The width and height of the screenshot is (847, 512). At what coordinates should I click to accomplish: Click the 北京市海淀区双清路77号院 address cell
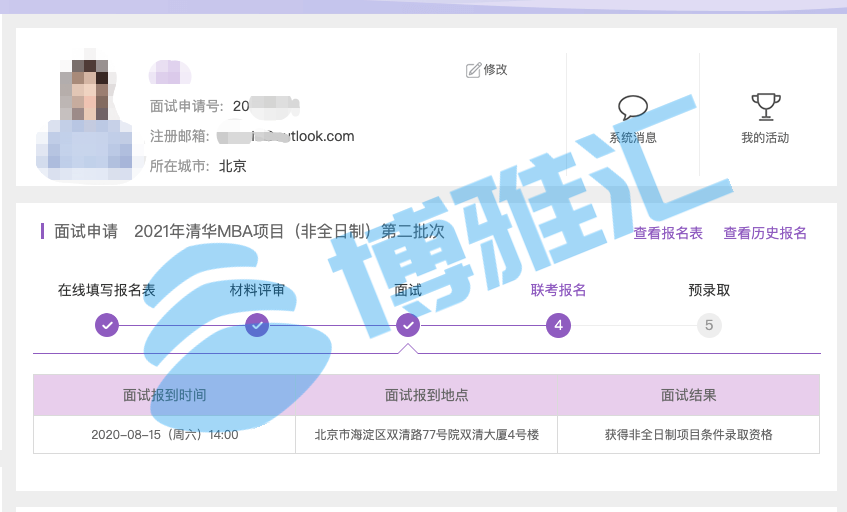[x=427, y=435]
